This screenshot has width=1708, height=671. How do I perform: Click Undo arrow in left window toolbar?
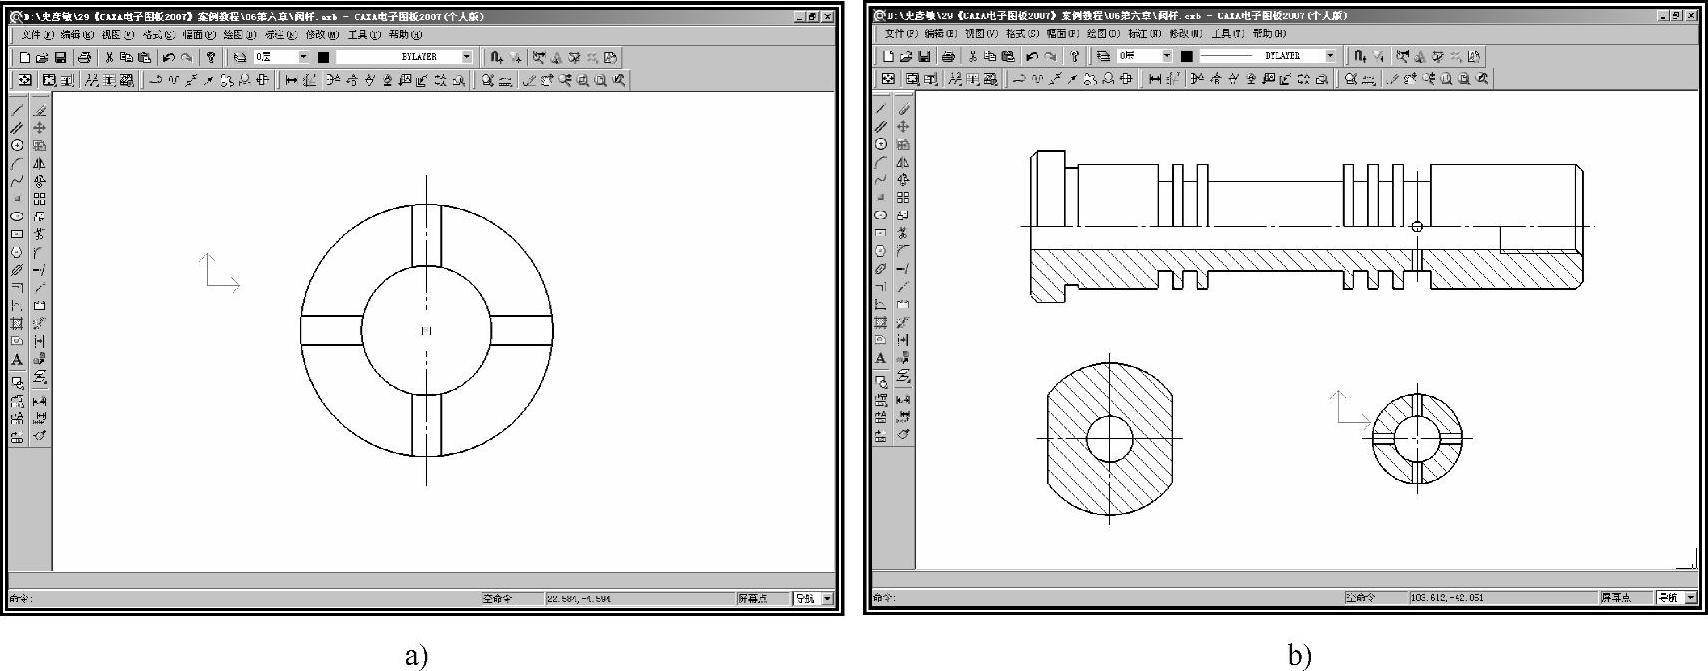168,58
